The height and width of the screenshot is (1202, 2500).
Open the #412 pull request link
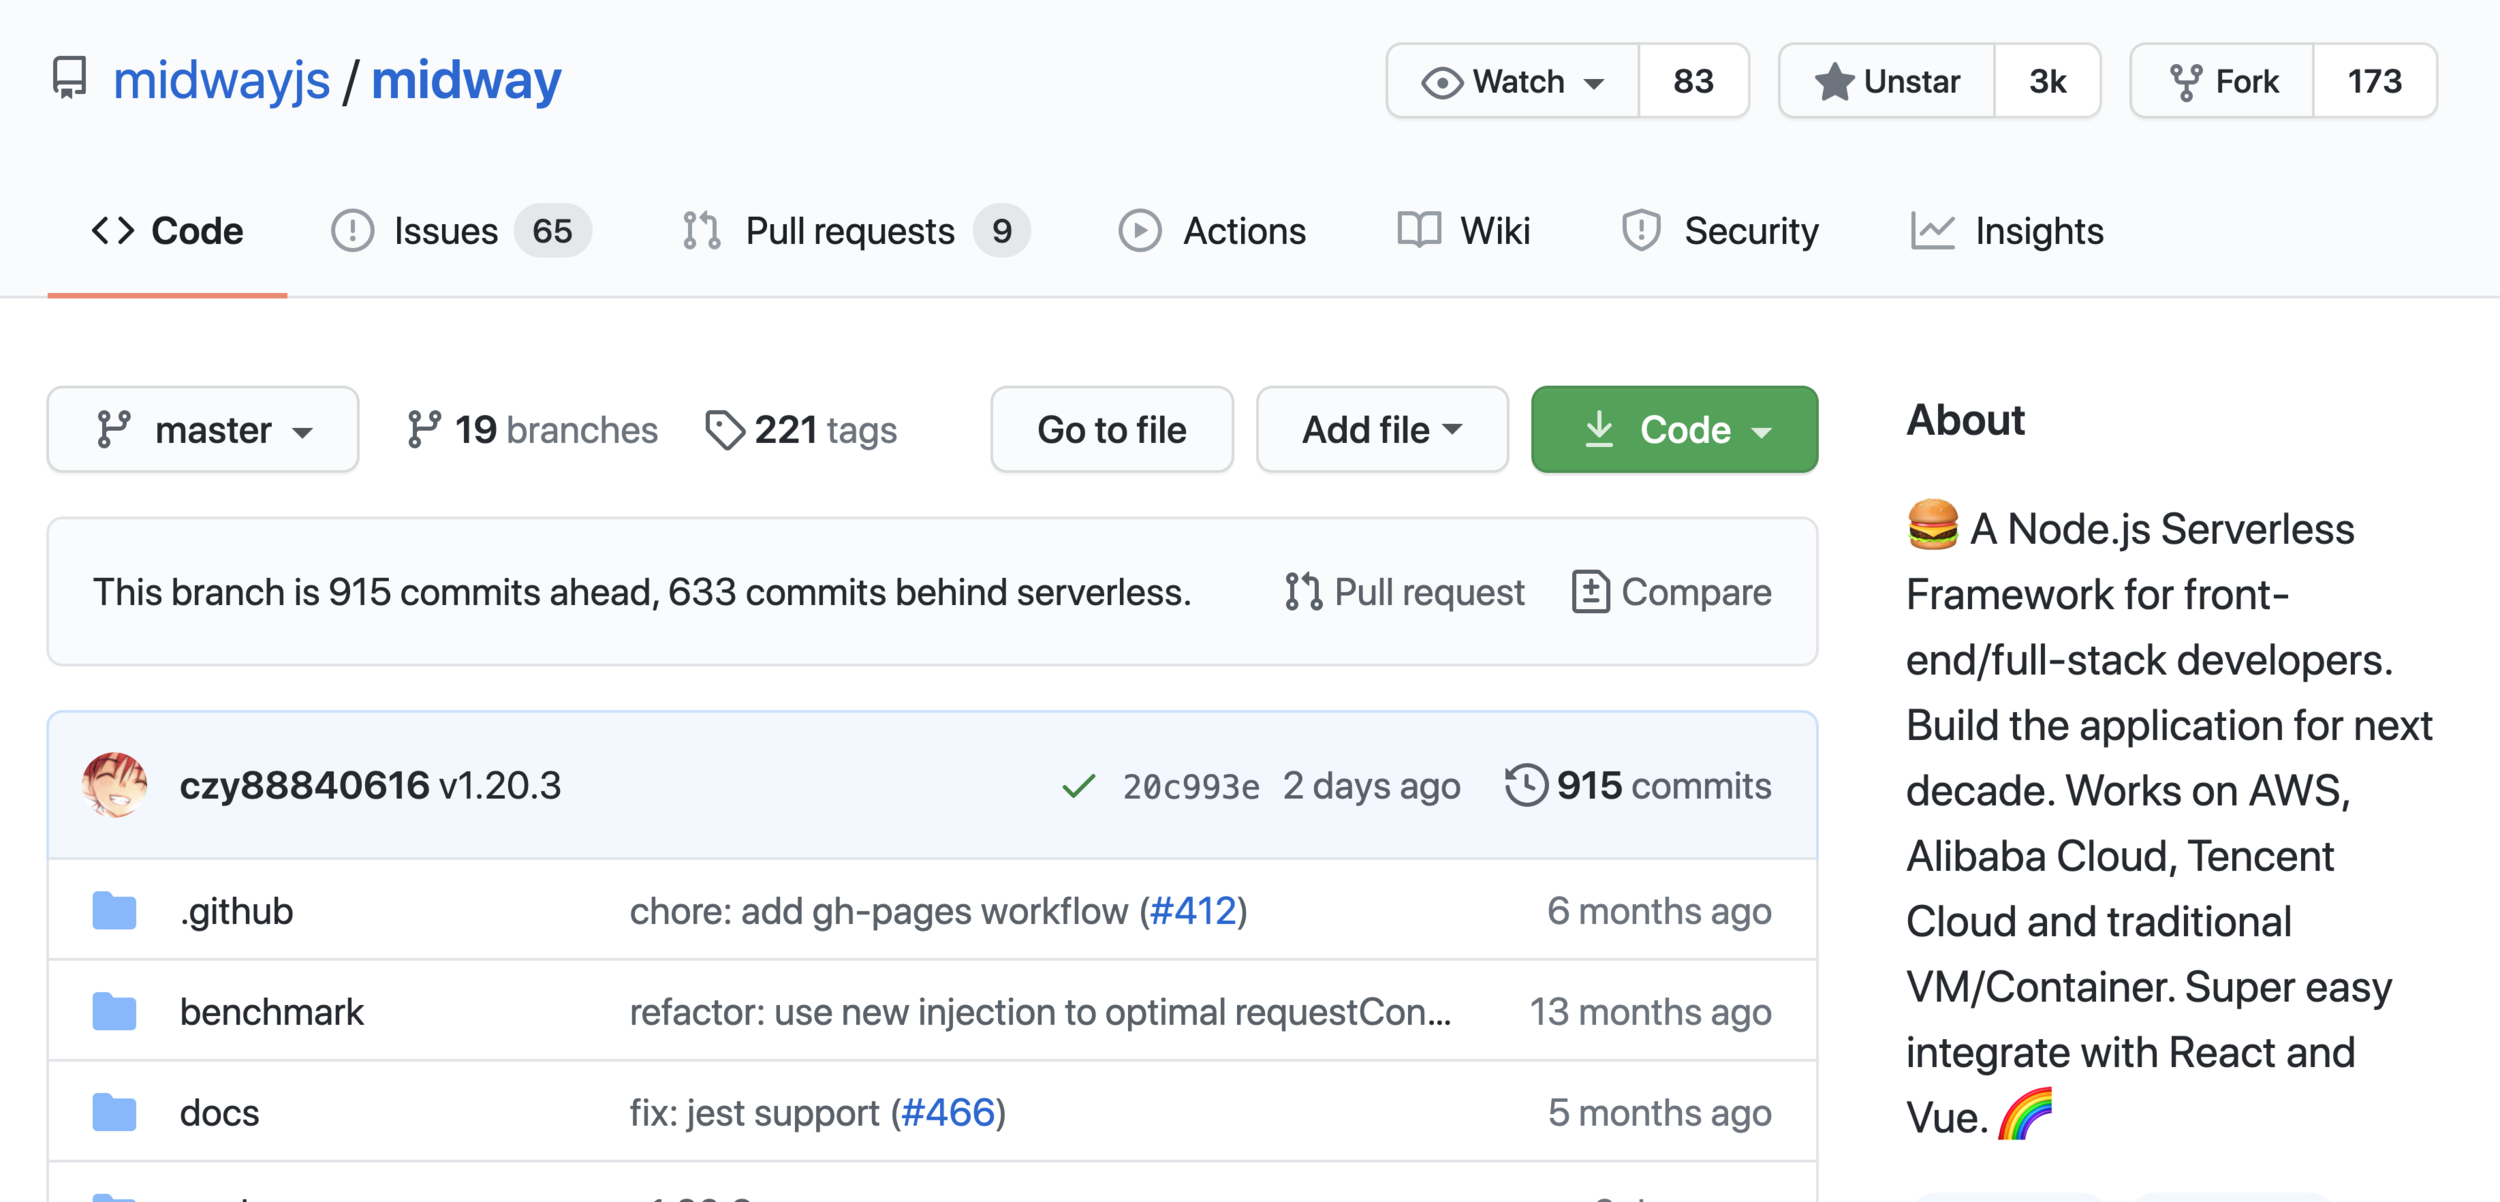1193,911
